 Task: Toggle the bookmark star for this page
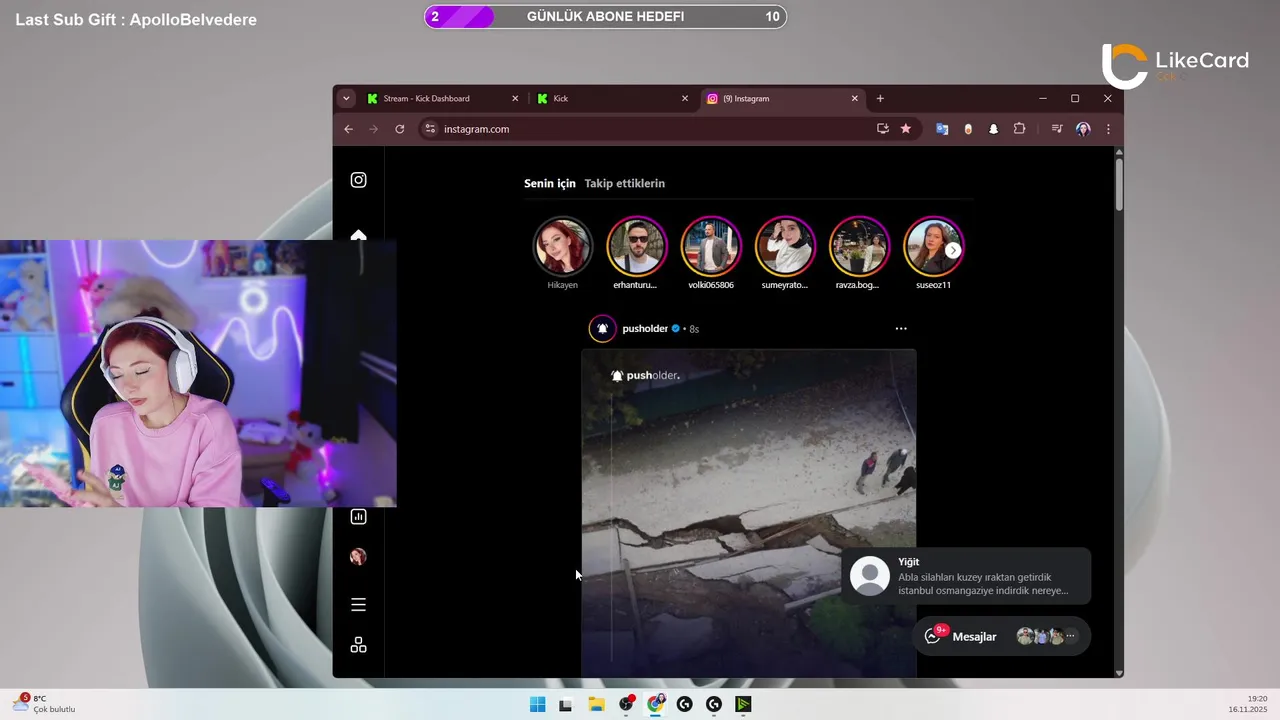point(906,129)
